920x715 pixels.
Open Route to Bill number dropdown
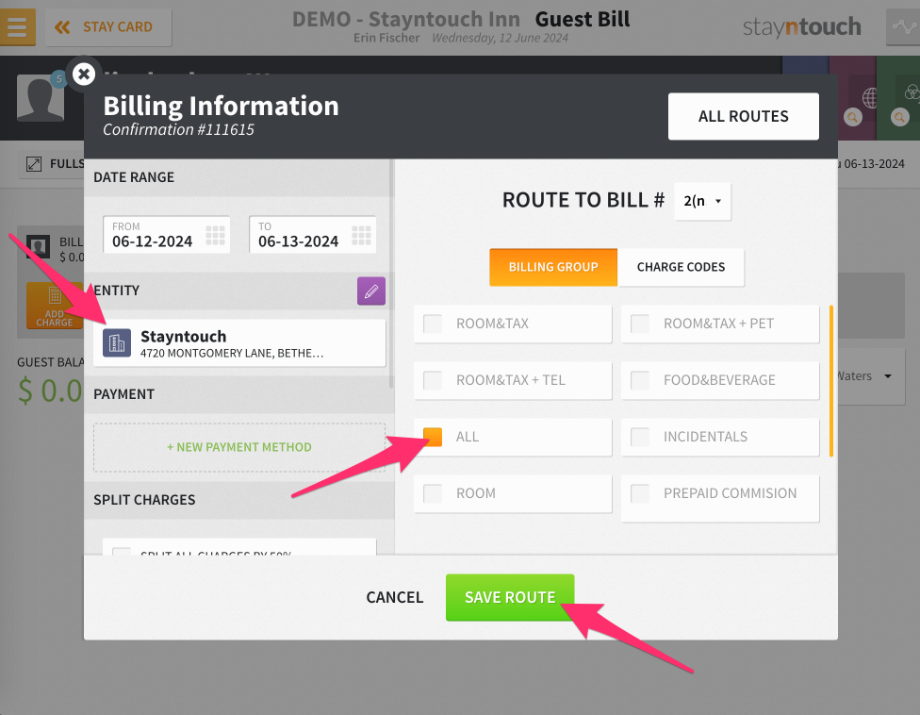click(702, 201)
